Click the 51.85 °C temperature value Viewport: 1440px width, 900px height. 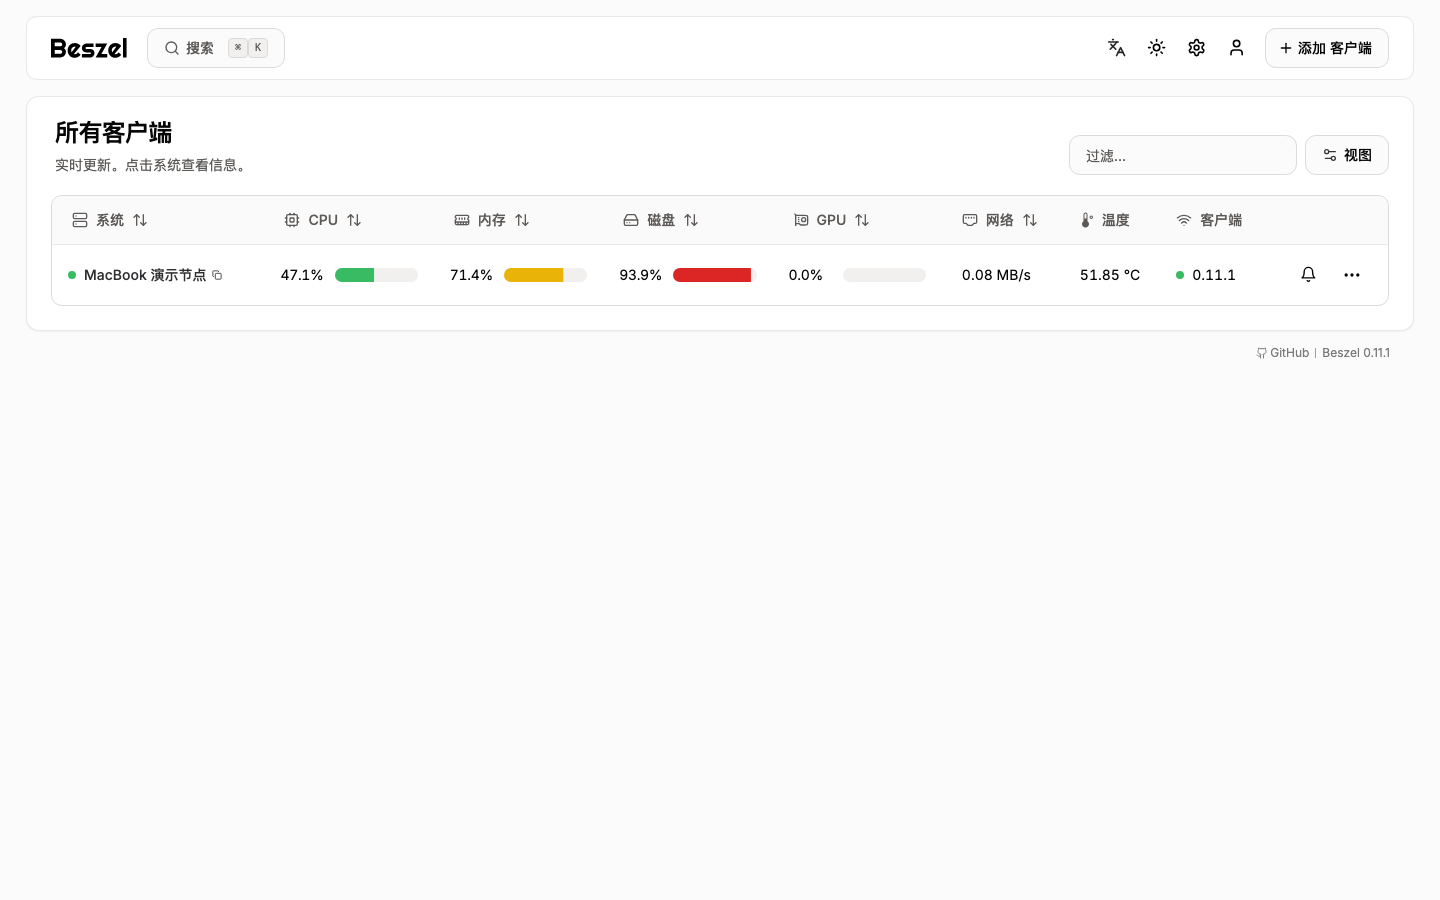click(1110, 275)
